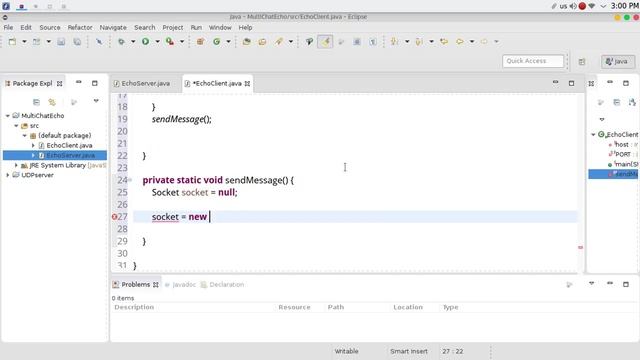Maximize the editor area

571,83
